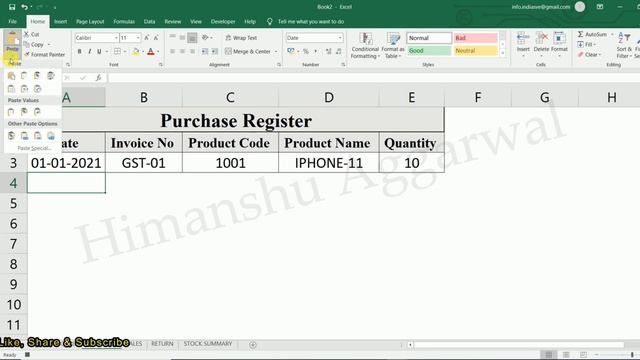The width and height of the screenshot is (640, 360).
Task: Choose the Linked Picture paste icon
Action: coord(51,136)
